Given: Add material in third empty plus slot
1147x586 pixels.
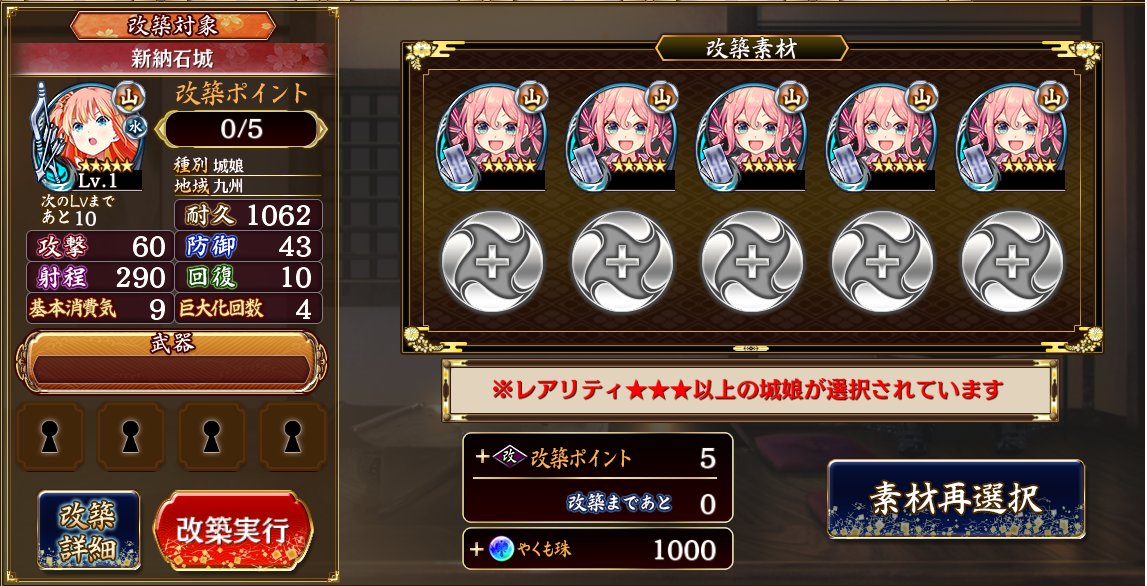Looking at the screenshot, I should 753,262.
